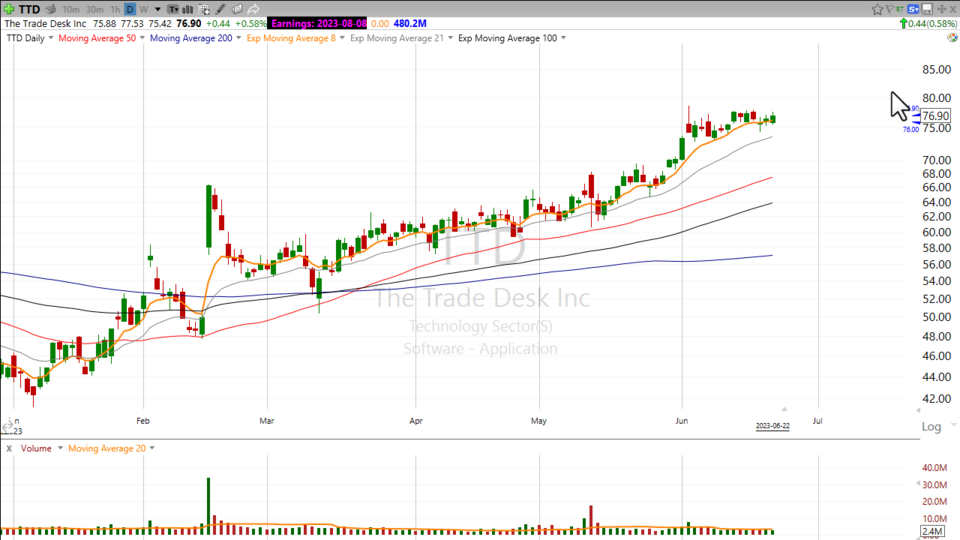This screenshot has width=960, height=540.
Task: Click the move pane cross-arrows icon
Action: (x=942, y=9)
